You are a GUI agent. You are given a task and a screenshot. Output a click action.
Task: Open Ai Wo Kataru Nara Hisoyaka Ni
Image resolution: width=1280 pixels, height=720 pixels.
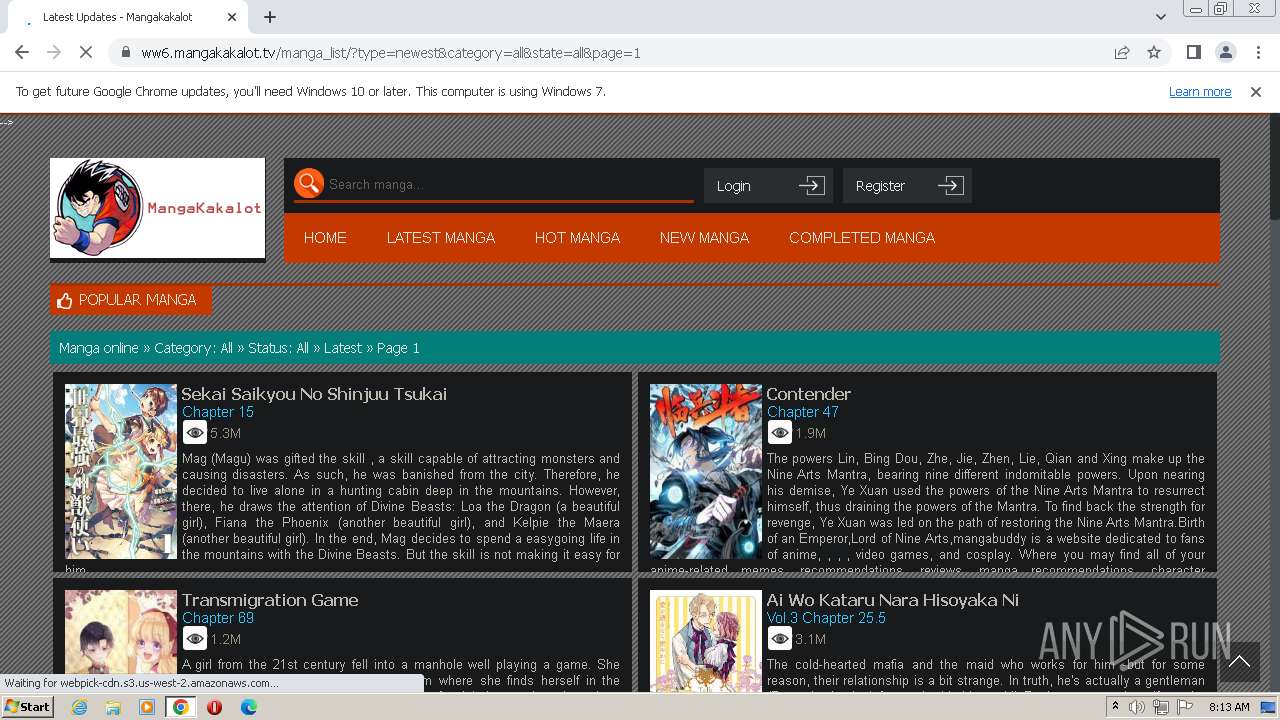tap(892, 600)
